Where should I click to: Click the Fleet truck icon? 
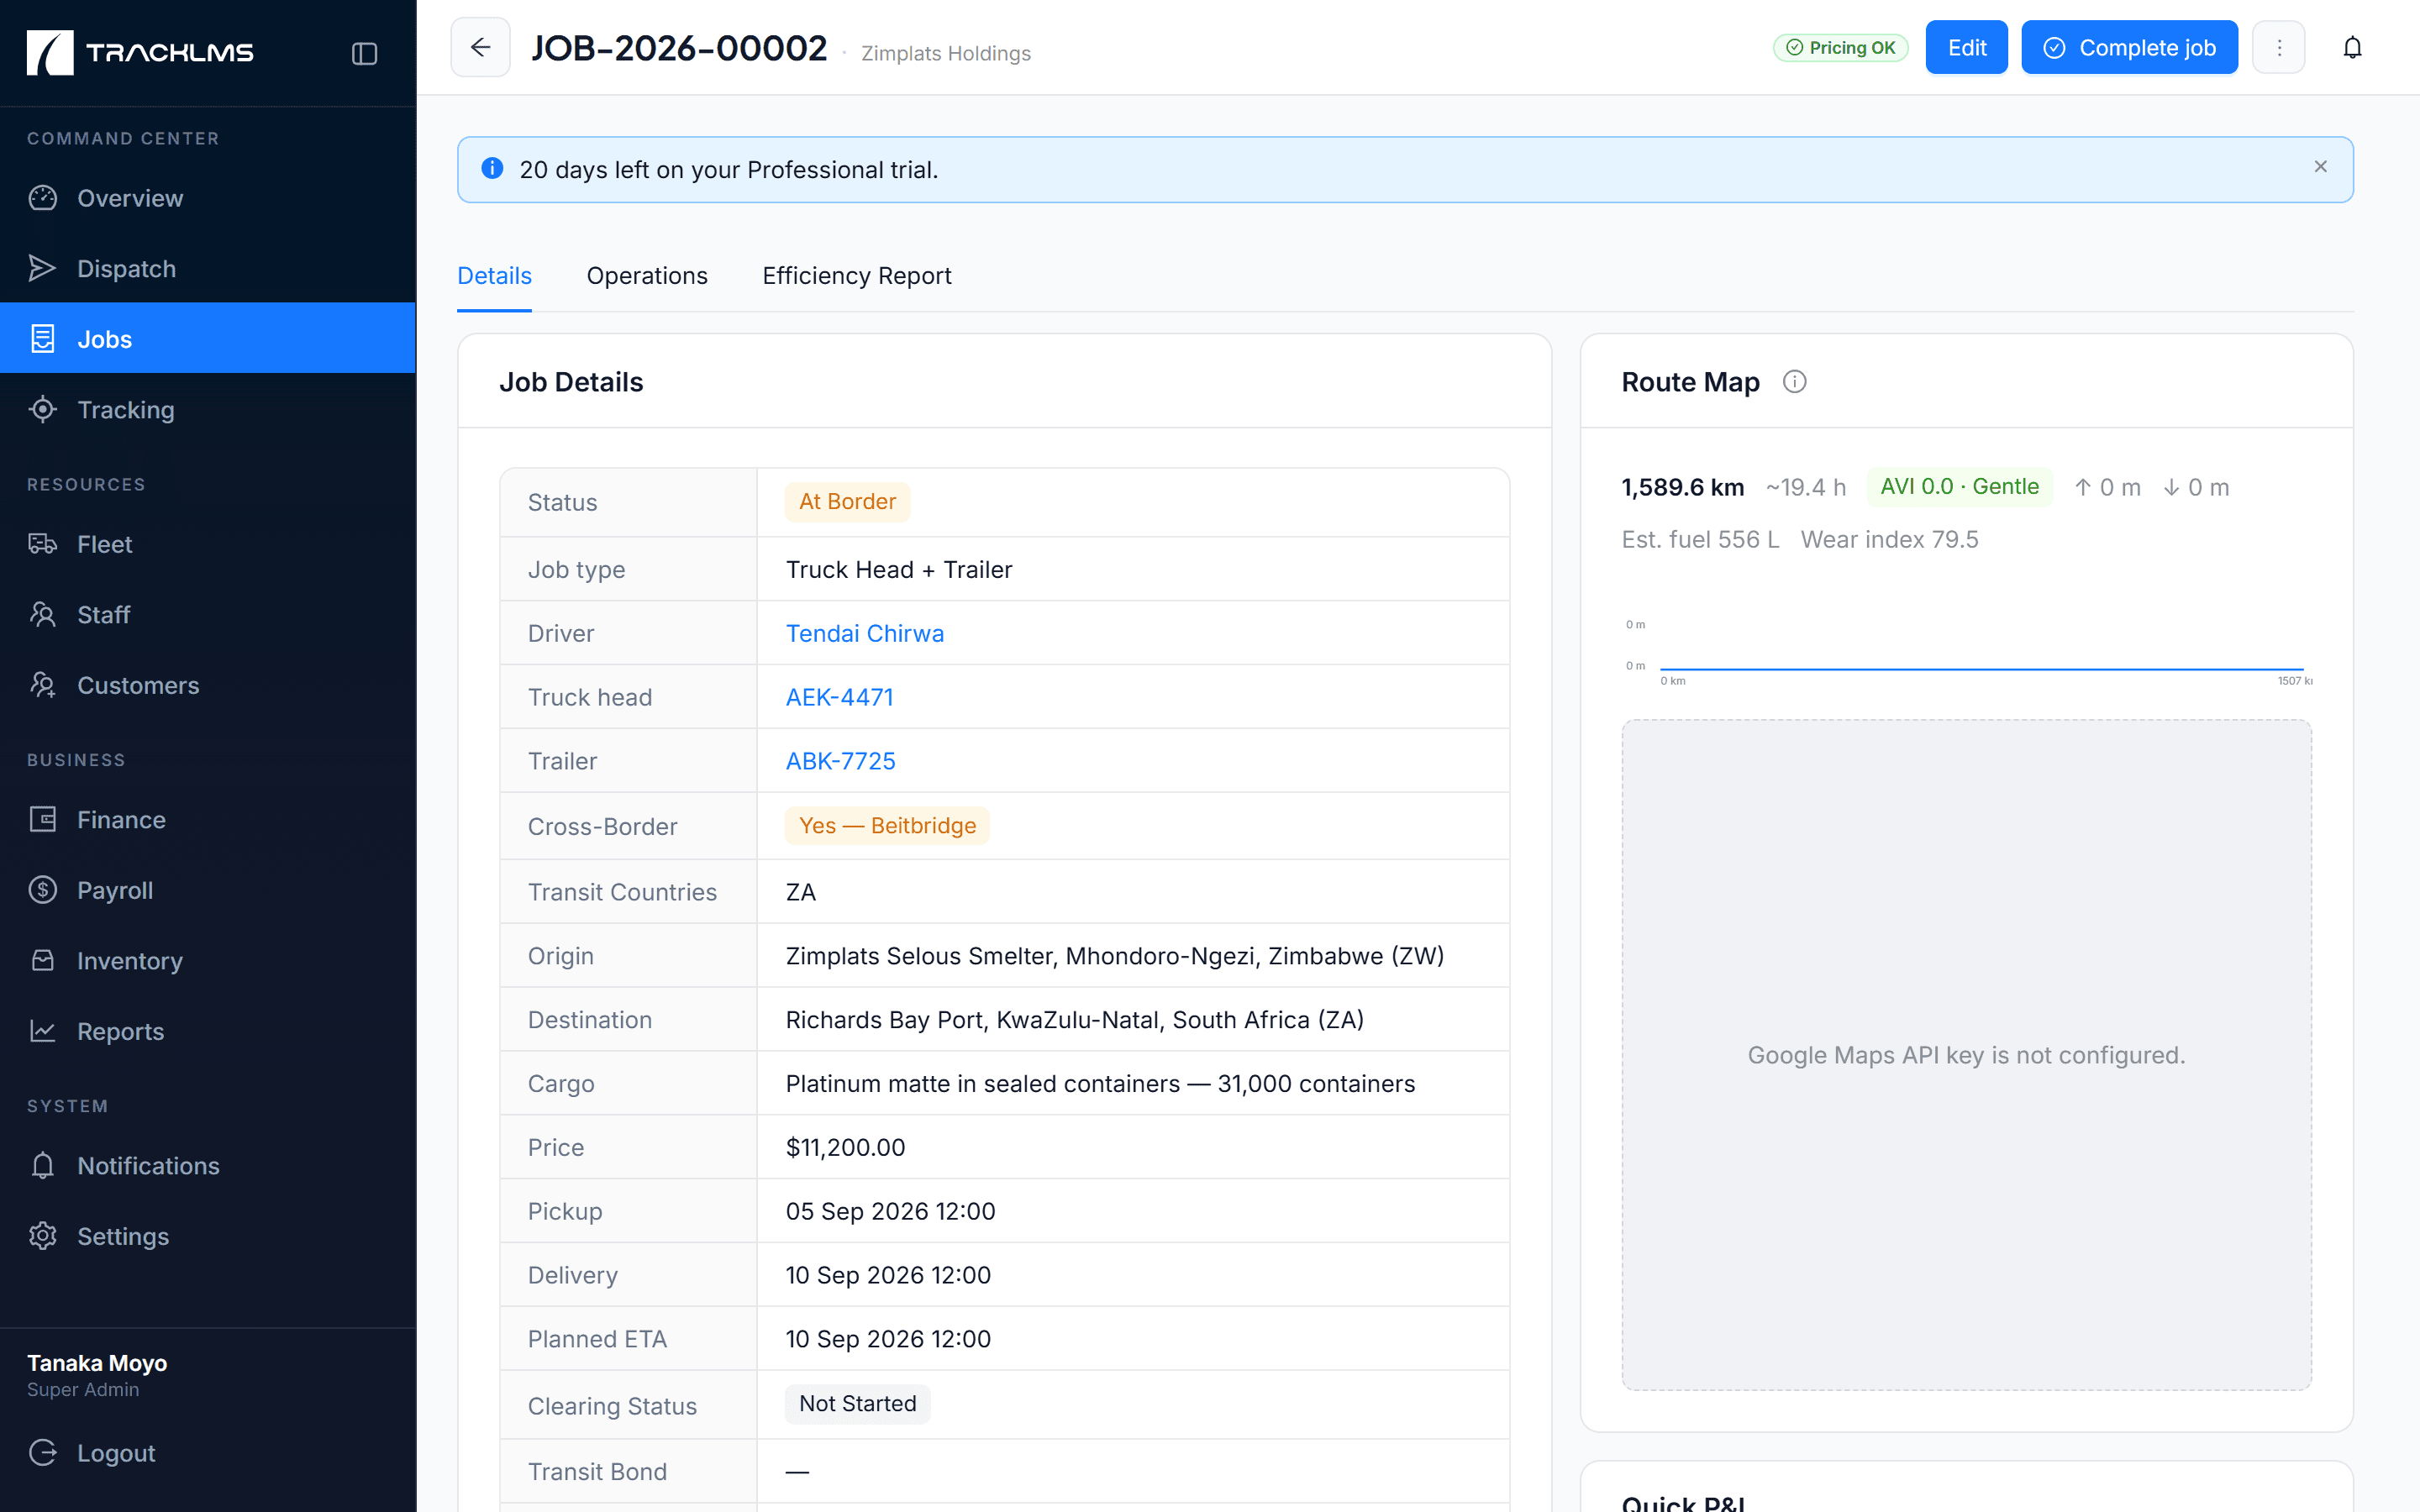click(x=43, y=544)
